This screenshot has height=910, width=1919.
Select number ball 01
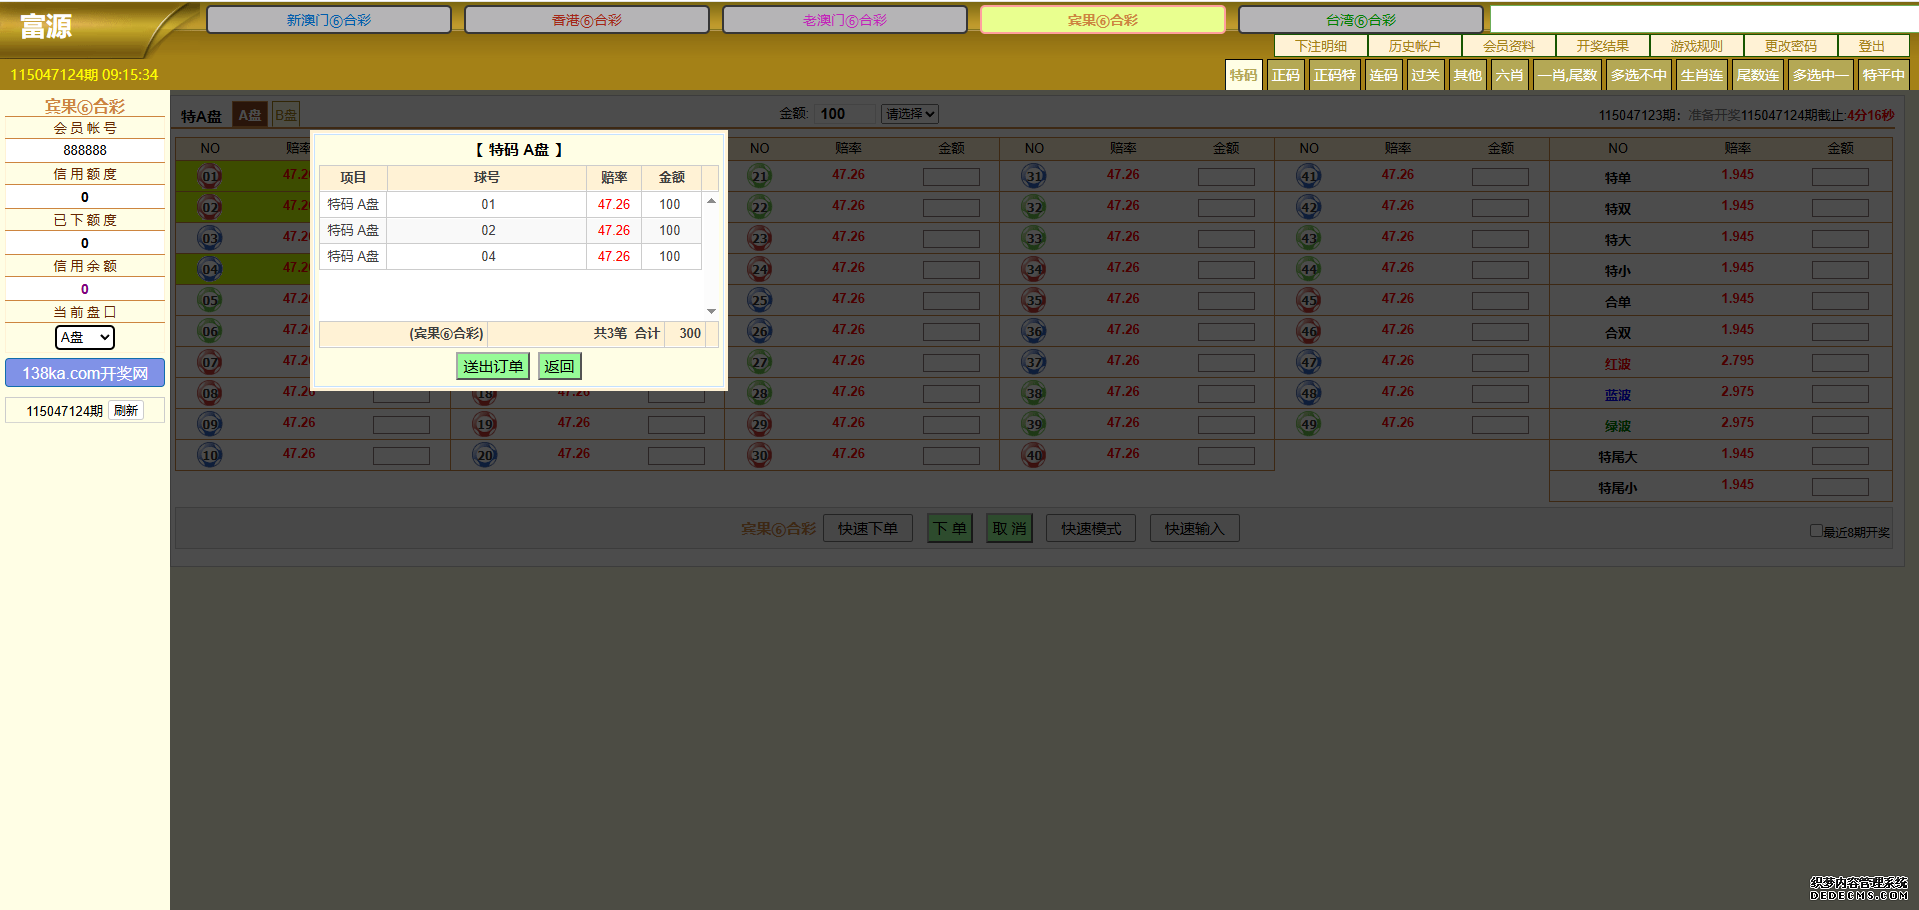(210, 177)
